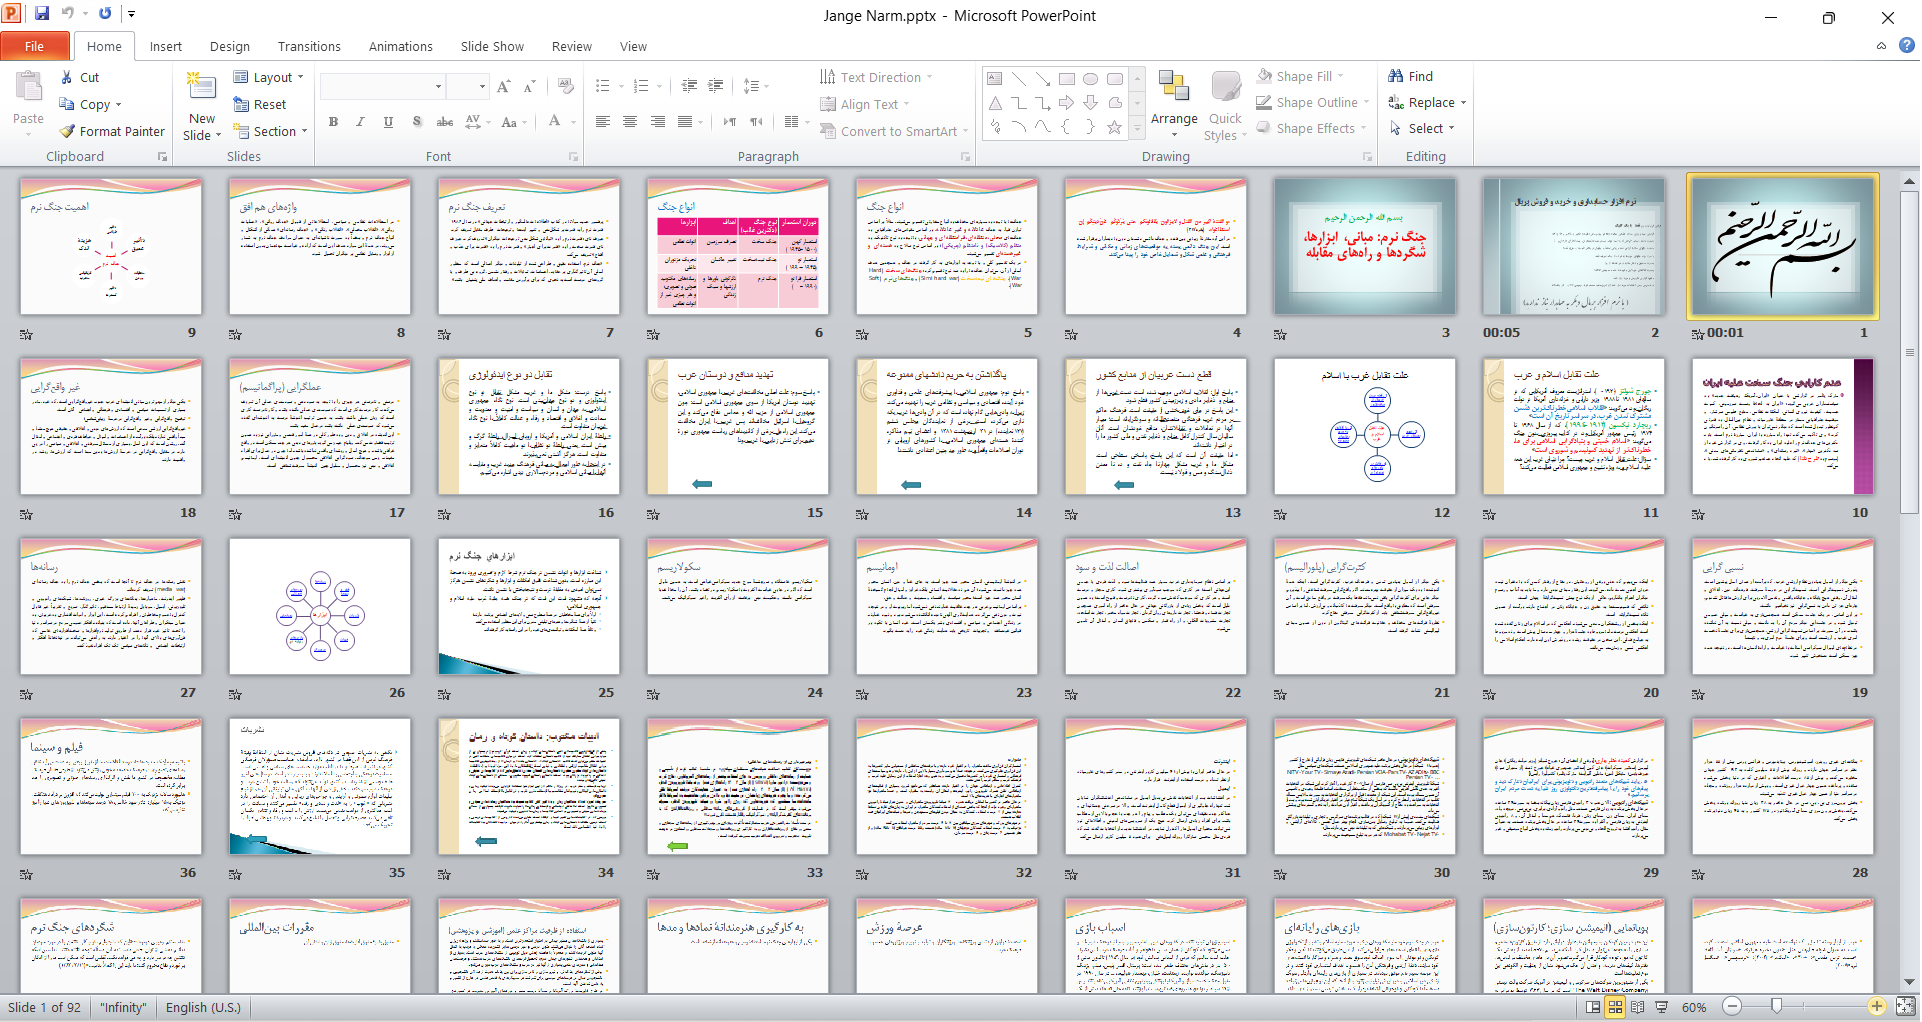This screenshot has width=1922, height=1022.
Task: Toggle Center text alignment
Action: [630, 122]
